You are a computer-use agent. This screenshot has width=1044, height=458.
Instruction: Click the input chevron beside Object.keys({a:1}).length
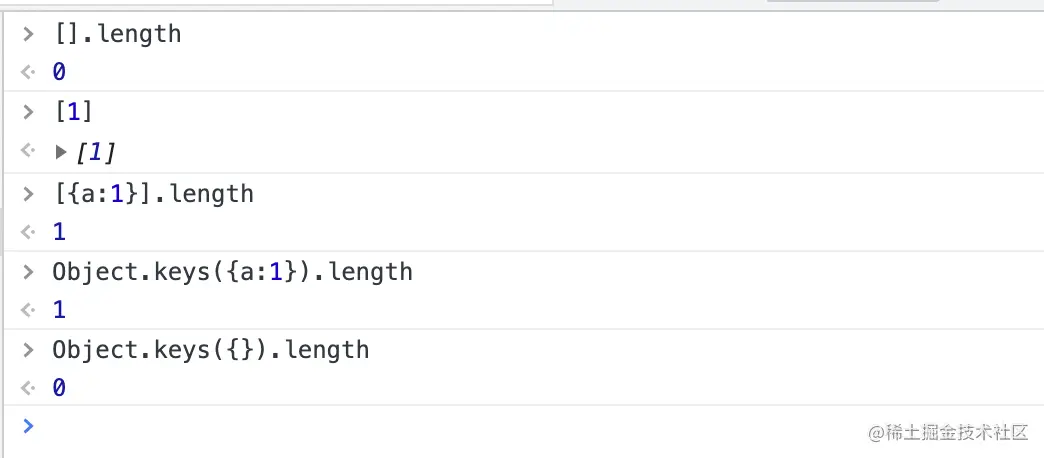[x=28, y=271]
